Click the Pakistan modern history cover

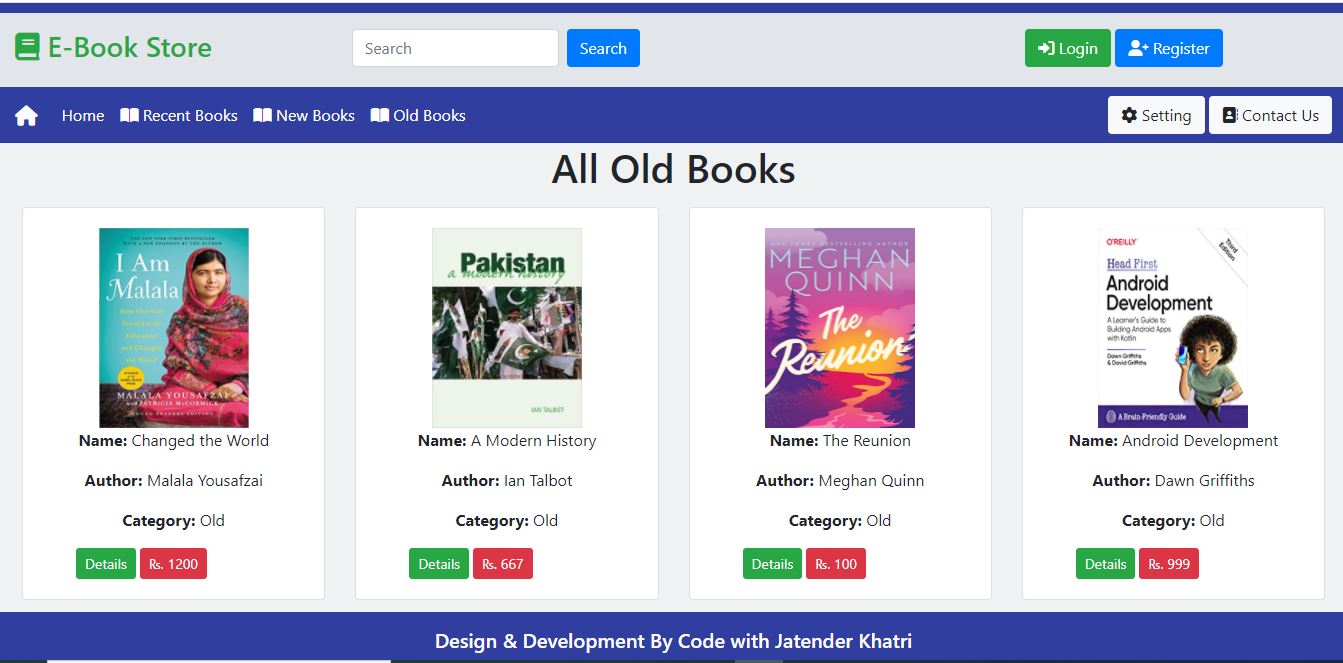pyautogui.click(x=507, y=328)
